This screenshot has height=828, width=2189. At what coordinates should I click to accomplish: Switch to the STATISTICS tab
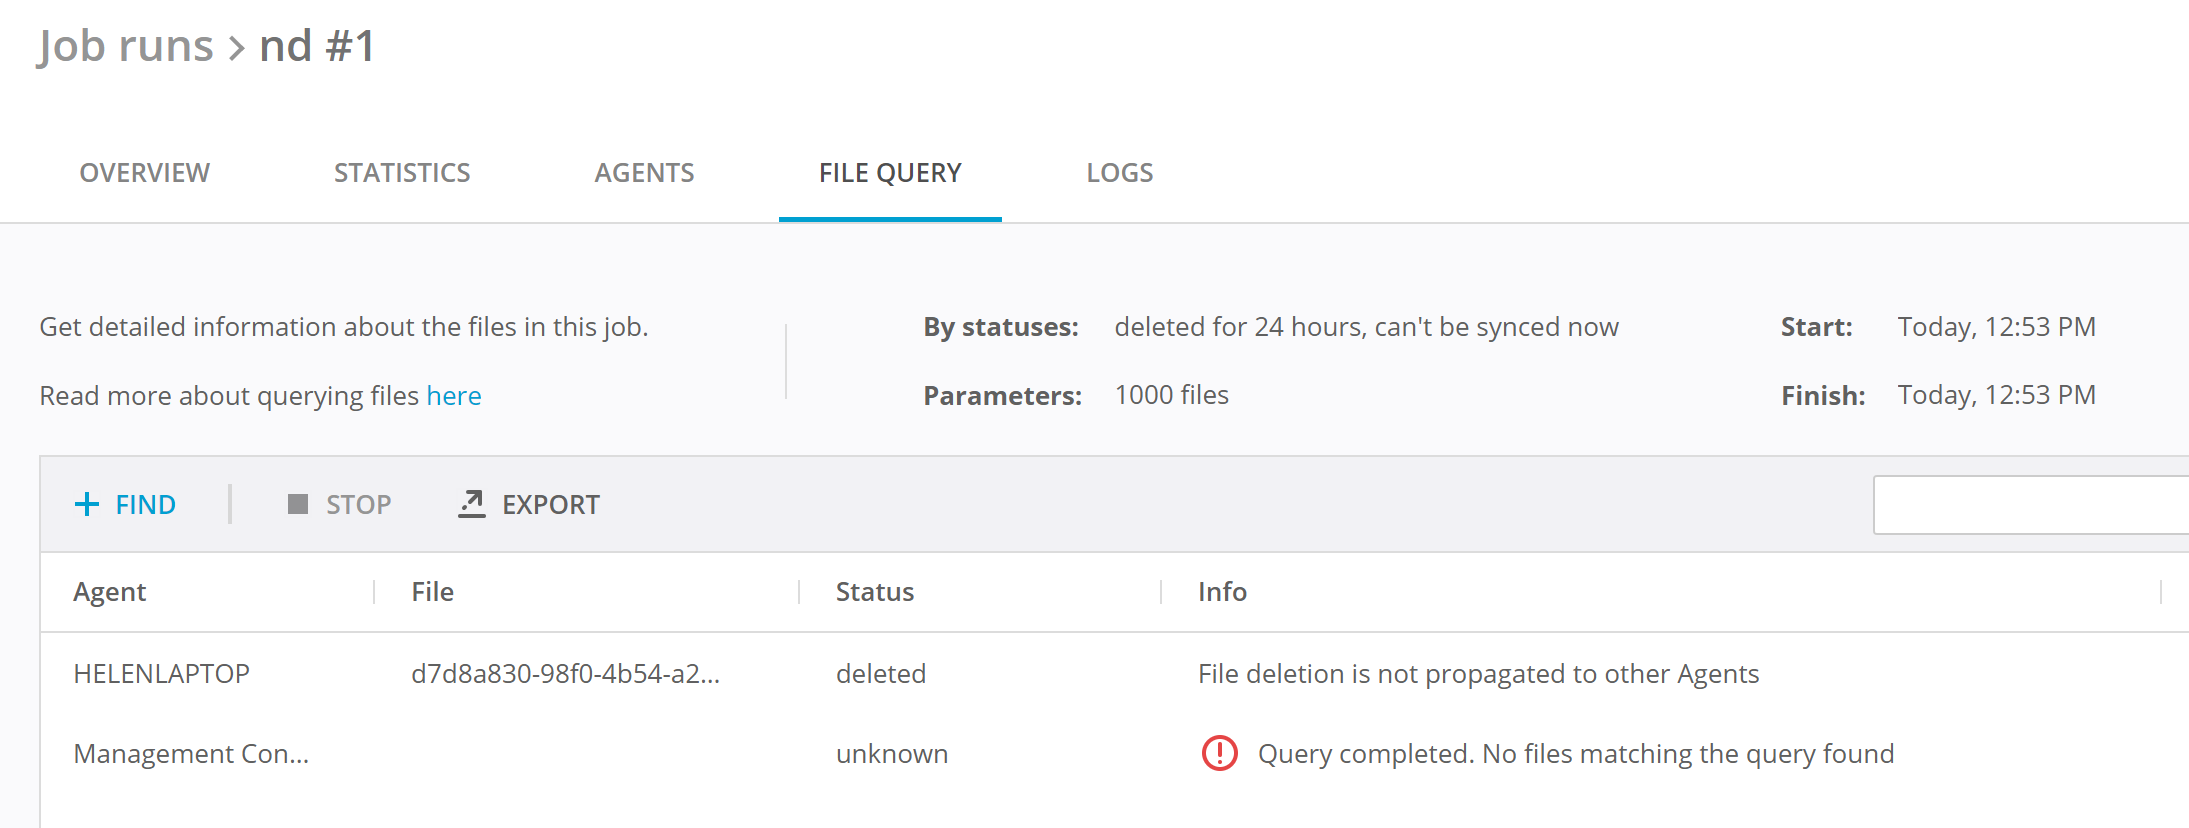coord(402,173)
